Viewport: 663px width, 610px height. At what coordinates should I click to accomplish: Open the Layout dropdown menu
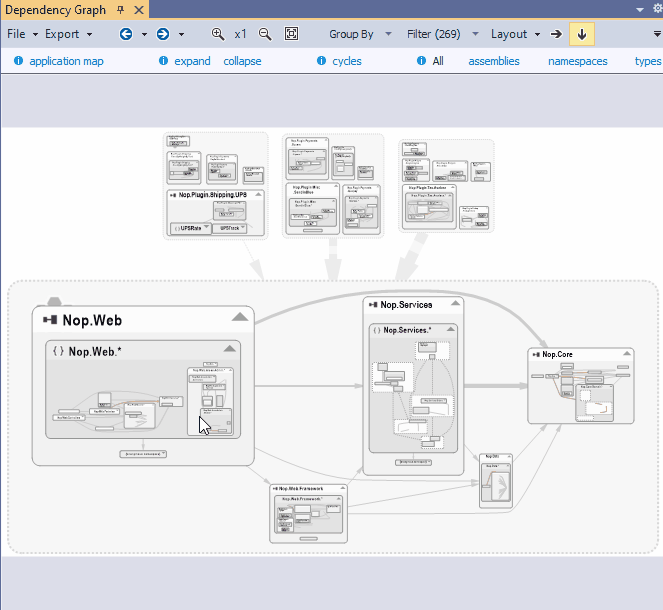pos(515,34)
